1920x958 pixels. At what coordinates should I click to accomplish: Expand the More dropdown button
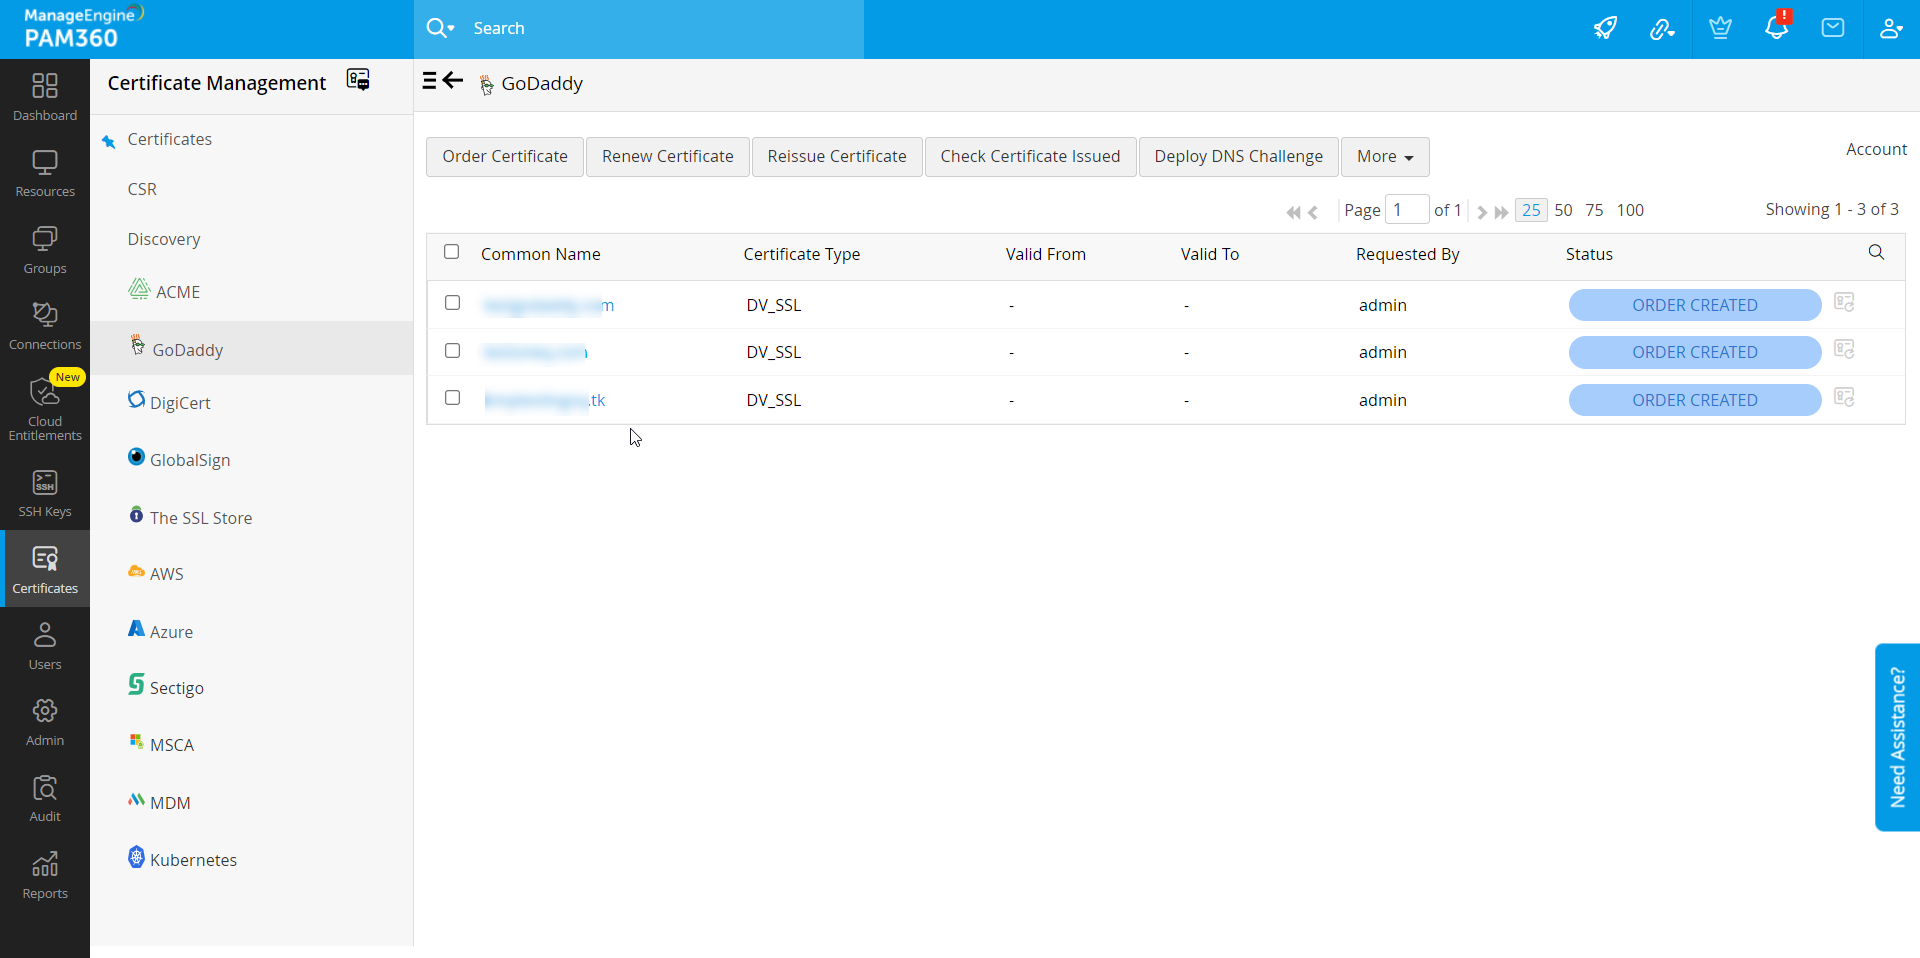tap(1384, 157)
